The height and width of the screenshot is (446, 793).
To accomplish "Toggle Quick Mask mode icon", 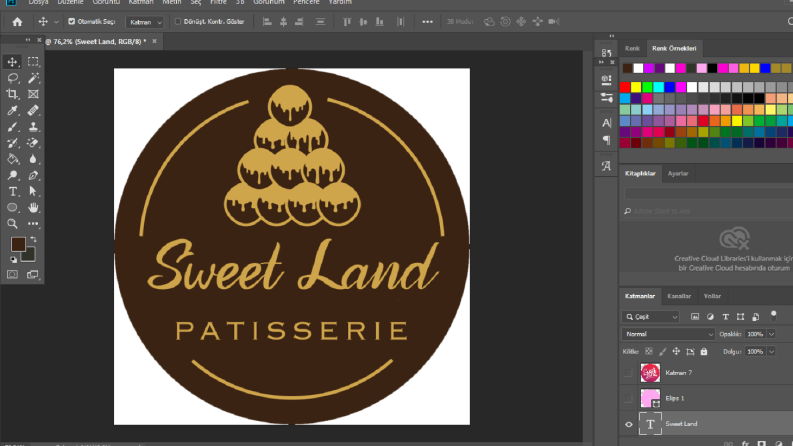I will click(x=12, y=275).
